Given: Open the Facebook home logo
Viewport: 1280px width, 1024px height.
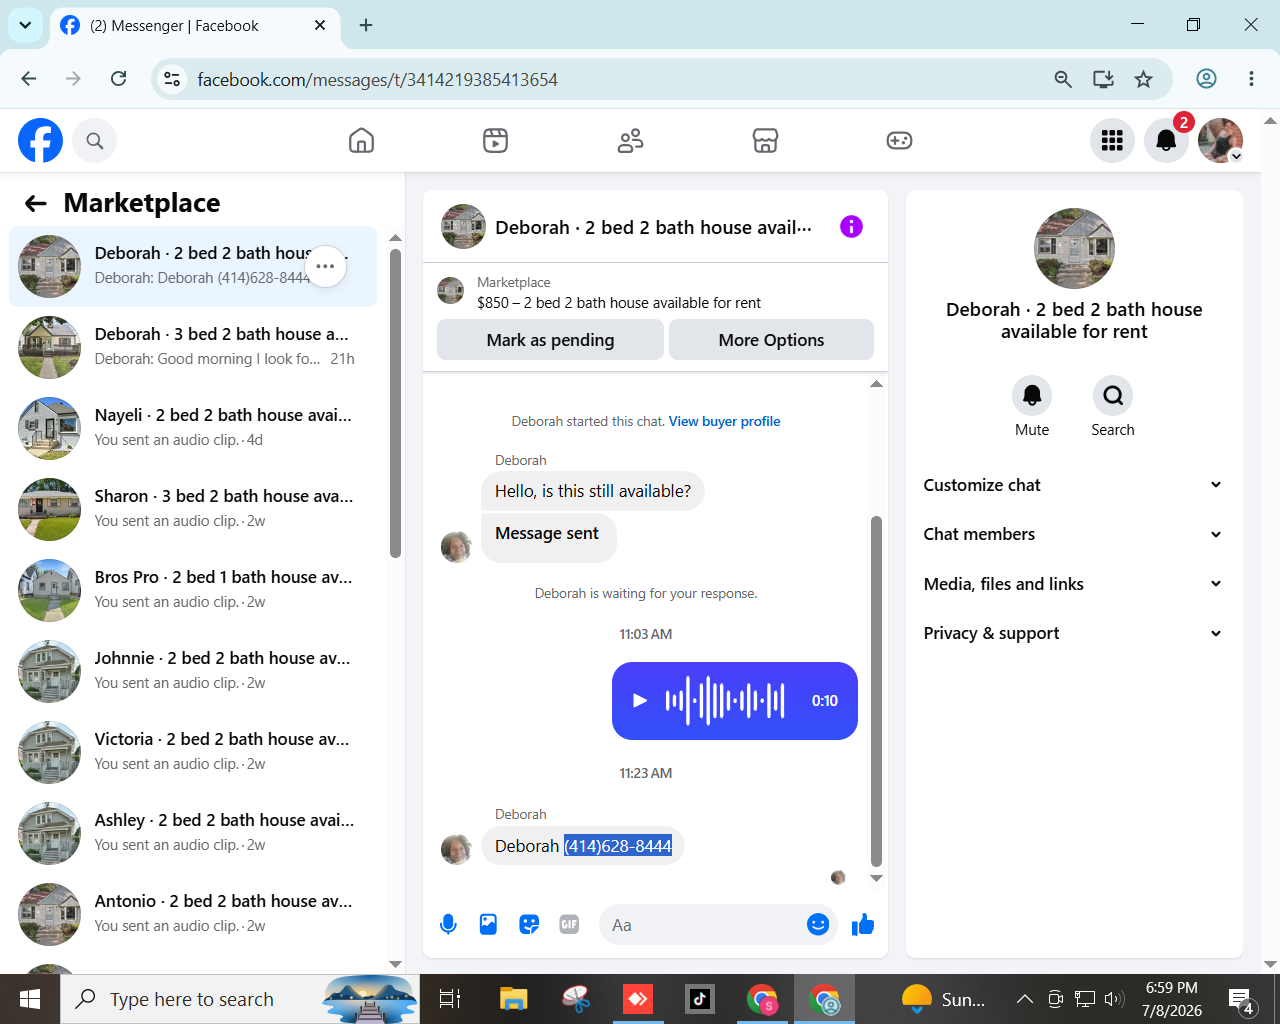Looking at the screenshot, I should click(x=40, y=140).
